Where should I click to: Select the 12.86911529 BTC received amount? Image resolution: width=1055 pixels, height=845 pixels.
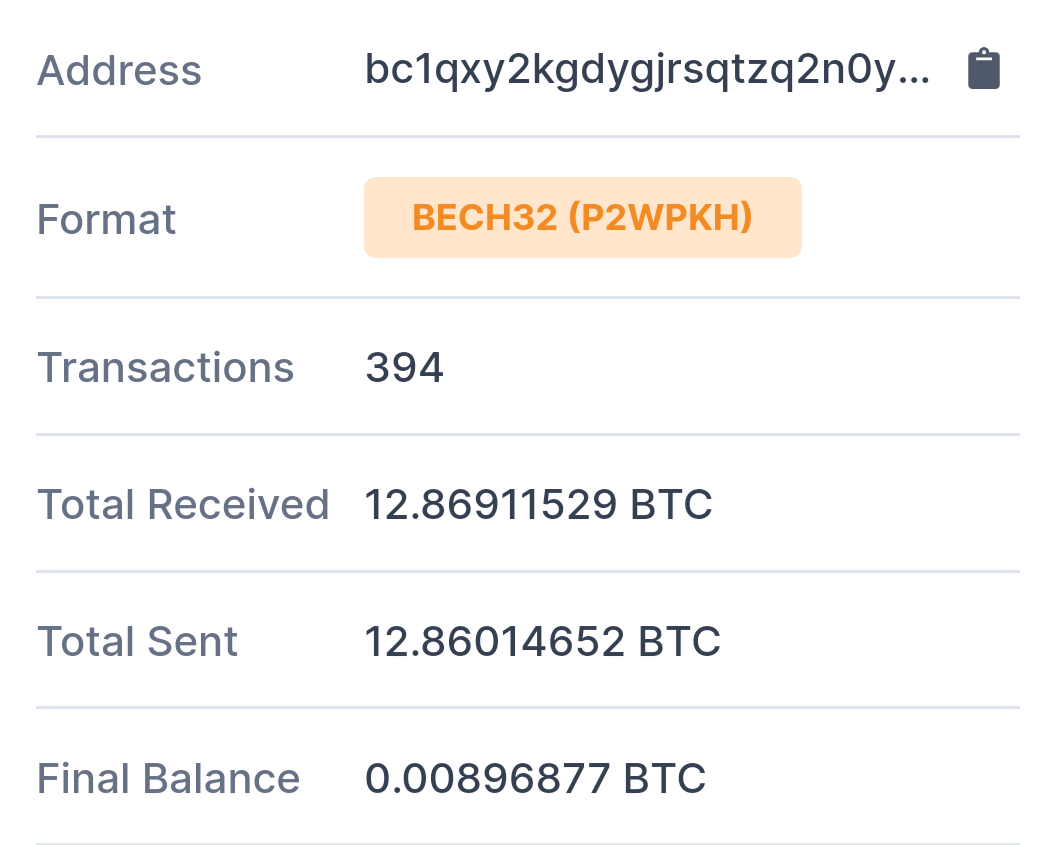(538, 505)
